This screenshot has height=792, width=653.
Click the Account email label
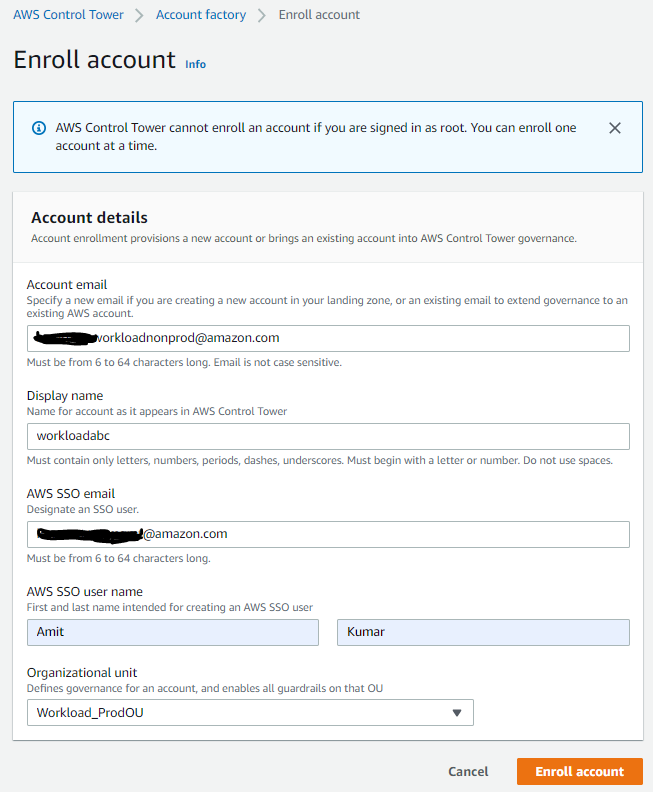tap(67, 285)
